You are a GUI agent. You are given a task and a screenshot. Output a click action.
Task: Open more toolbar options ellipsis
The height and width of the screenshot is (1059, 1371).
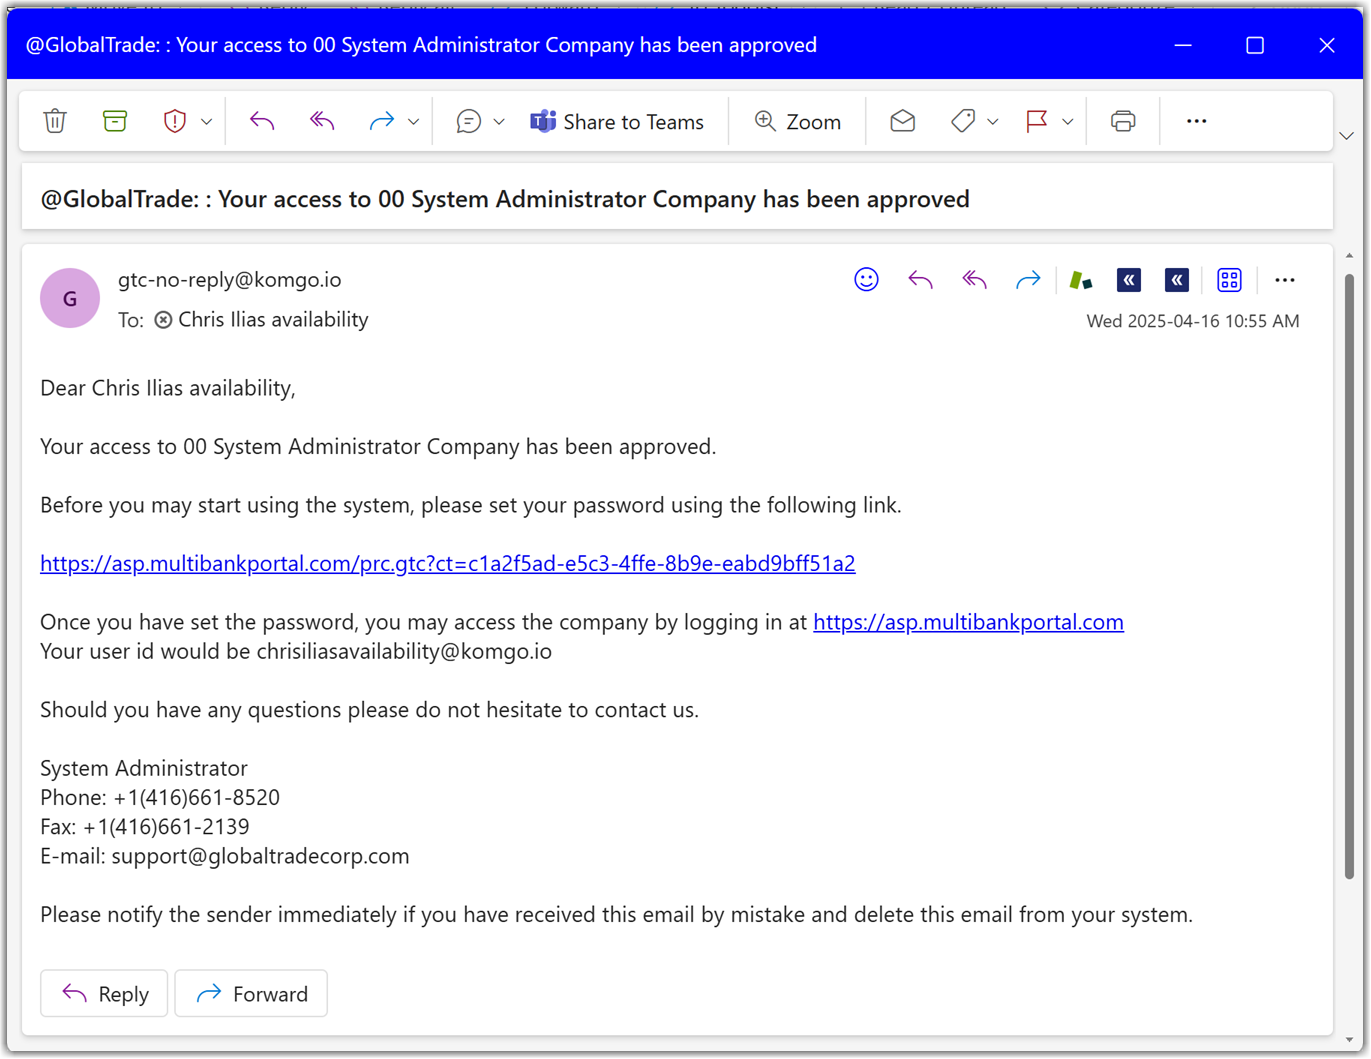click(x=1196, y=121)
